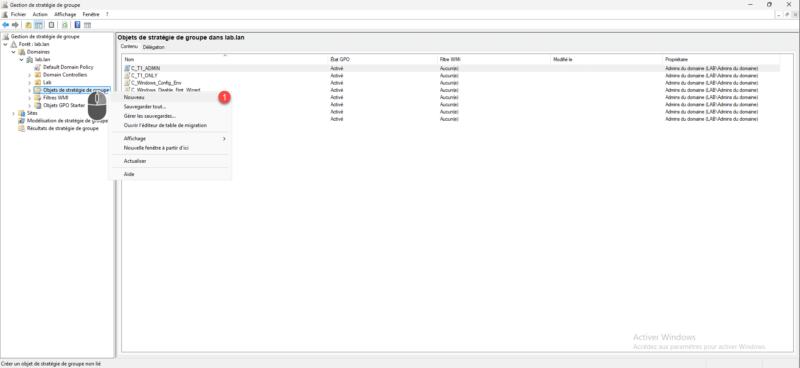
Task: Select Filtres WMI in the tree
Action: point(56,98)
